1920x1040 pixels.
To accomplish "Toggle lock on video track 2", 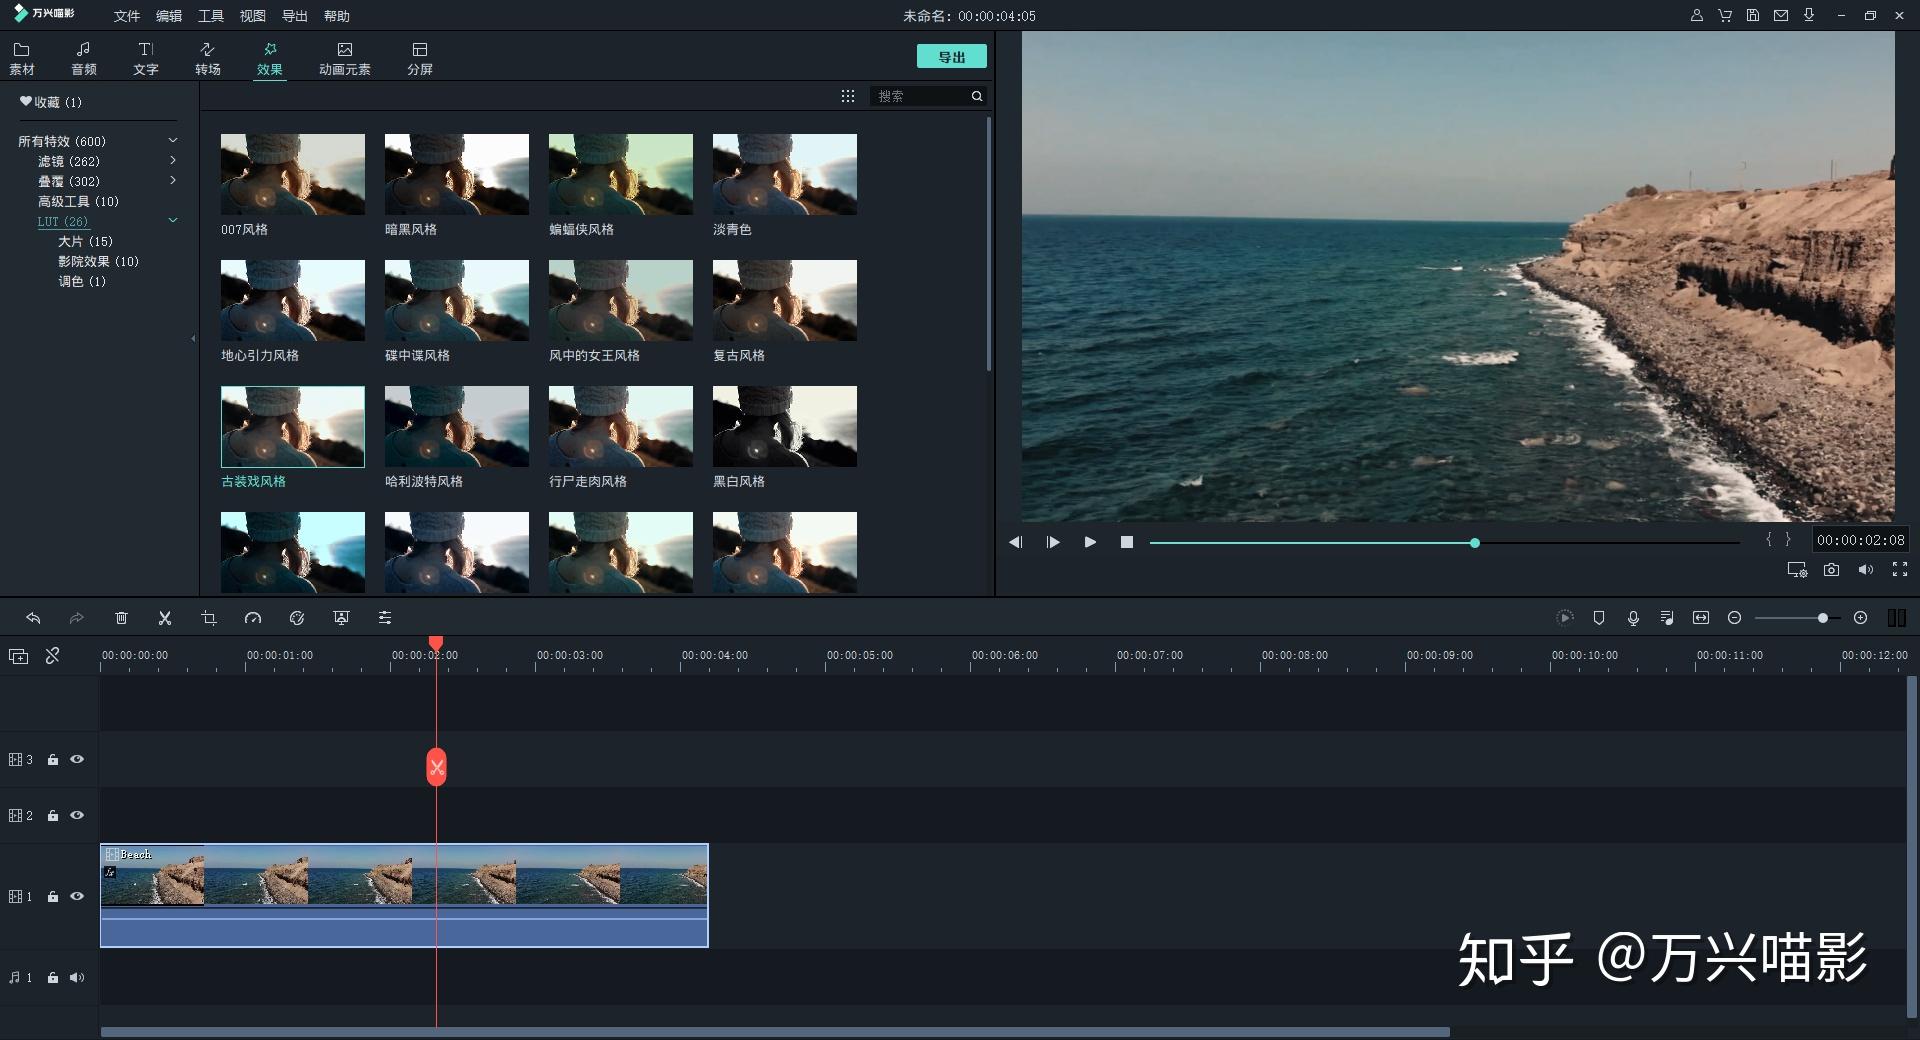I will click(53, 816).
